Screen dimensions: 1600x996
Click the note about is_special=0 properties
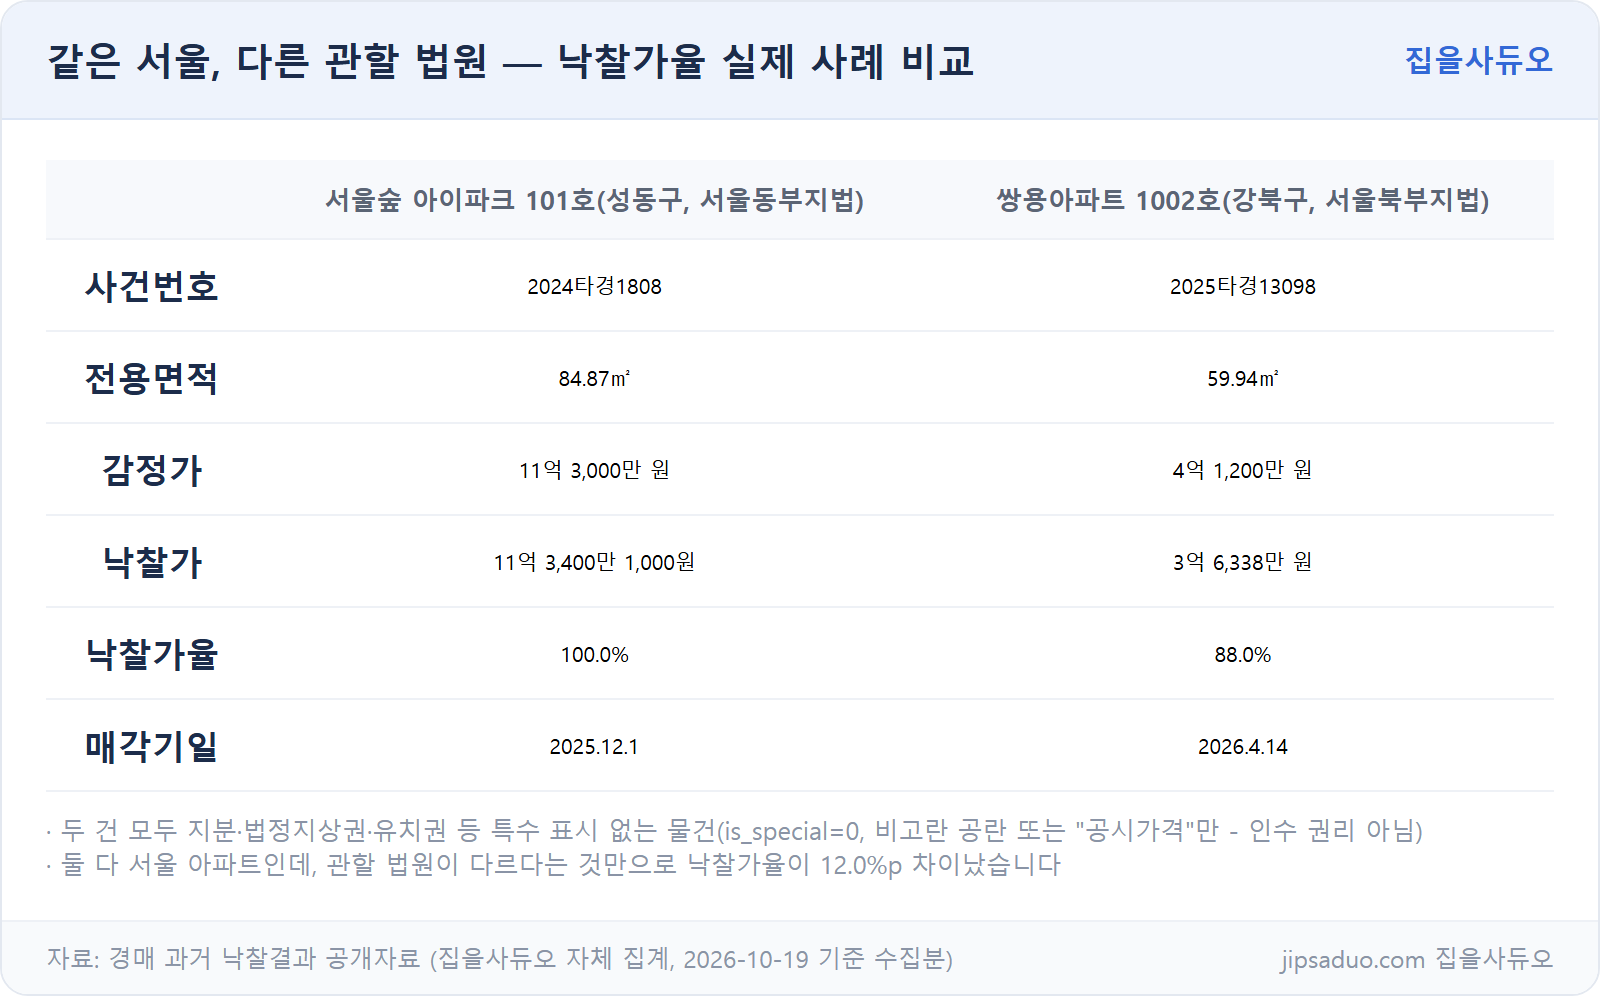tap(735, 830)
